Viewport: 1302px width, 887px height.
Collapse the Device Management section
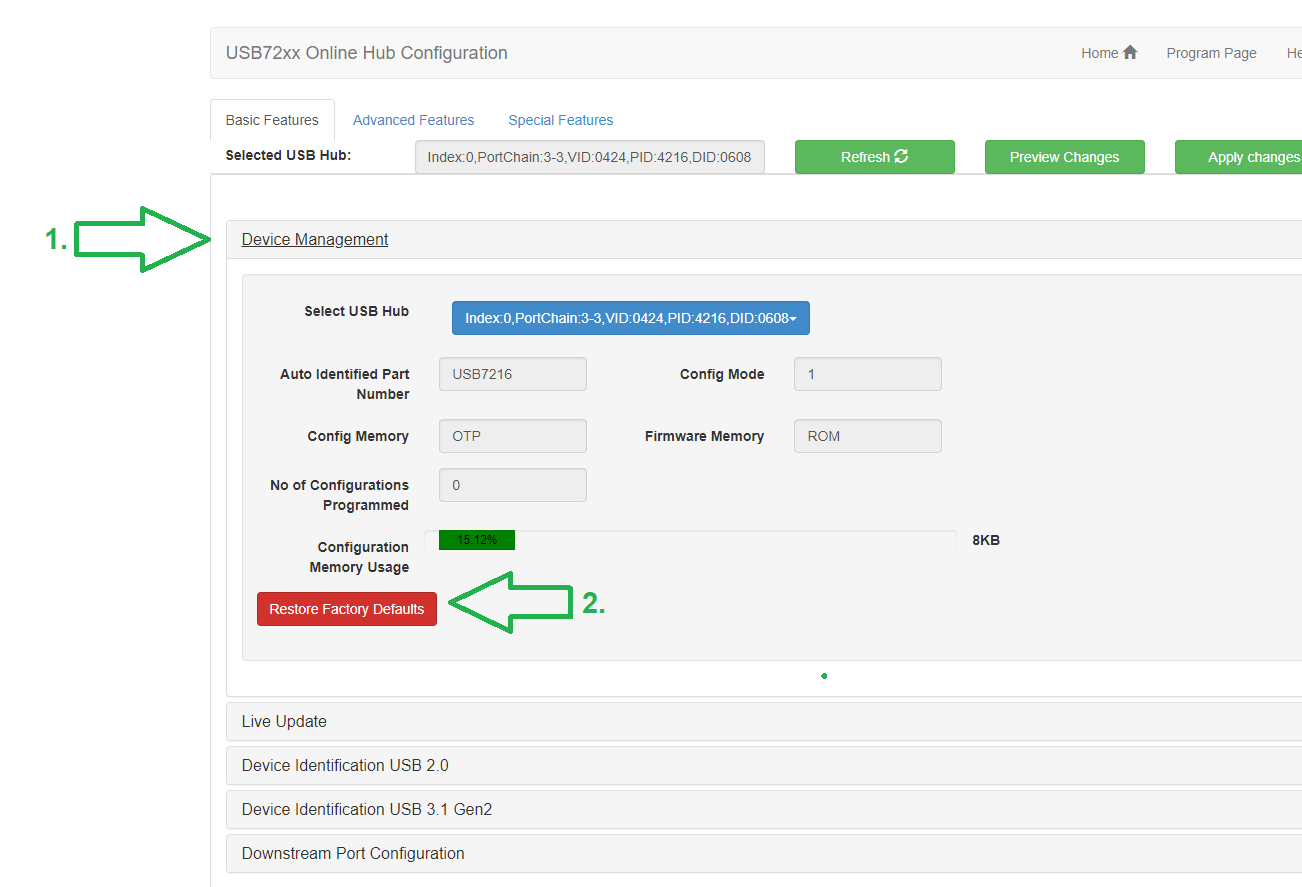pos(315,239)
